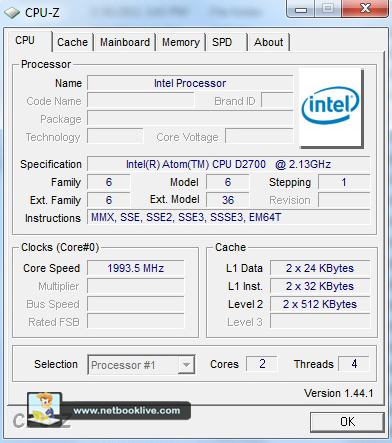This screenshot has width=392, height=443.
Task: Click the empty Technology field
Action: coord(115,137)
